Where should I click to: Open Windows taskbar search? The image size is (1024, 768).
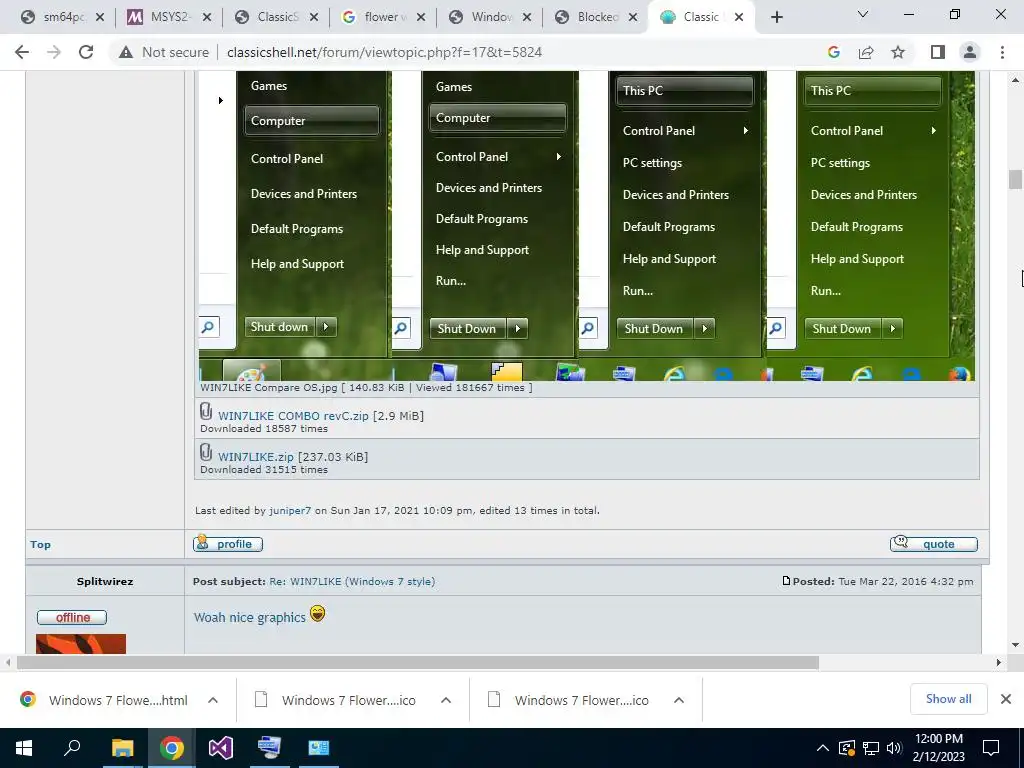(x=72, y=748)
